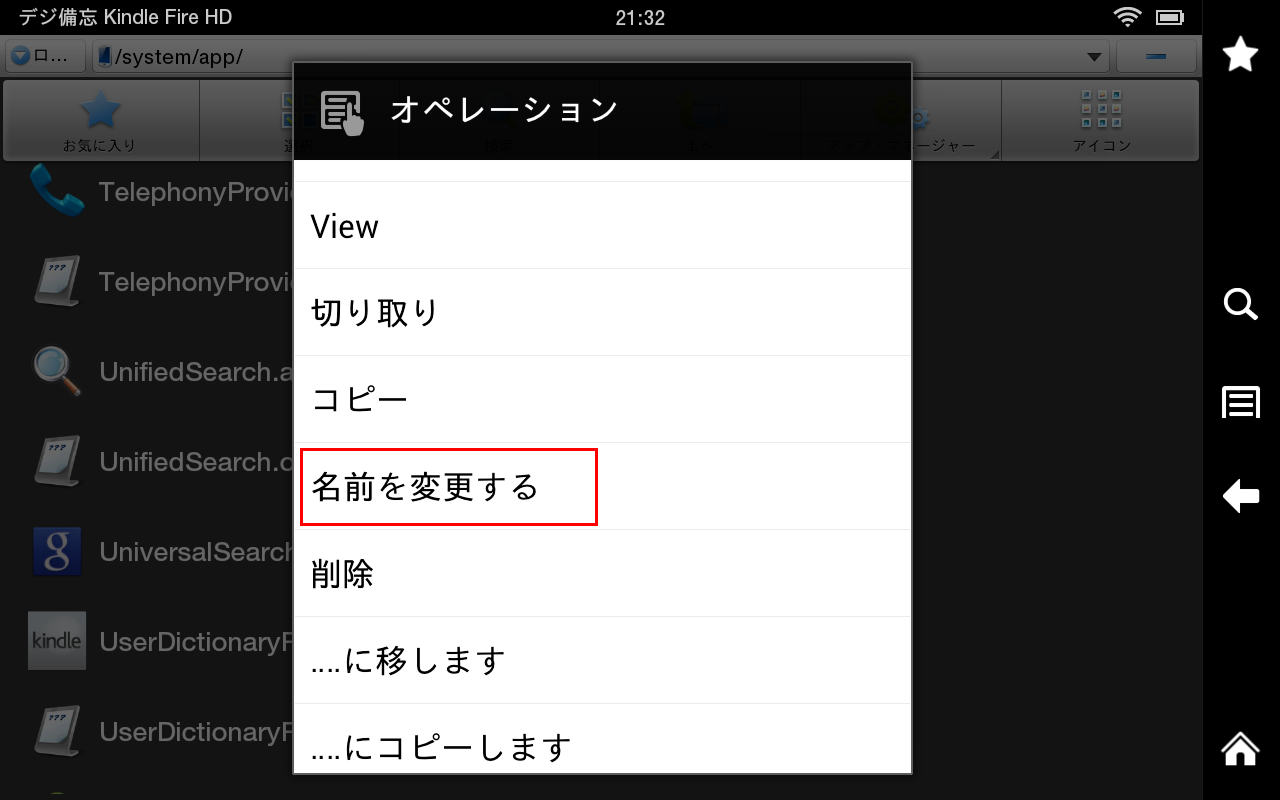Select ....に移します menu option
Image resolution: width=1280 pixels, height=800 pixels.
click(x=602, y=661)
